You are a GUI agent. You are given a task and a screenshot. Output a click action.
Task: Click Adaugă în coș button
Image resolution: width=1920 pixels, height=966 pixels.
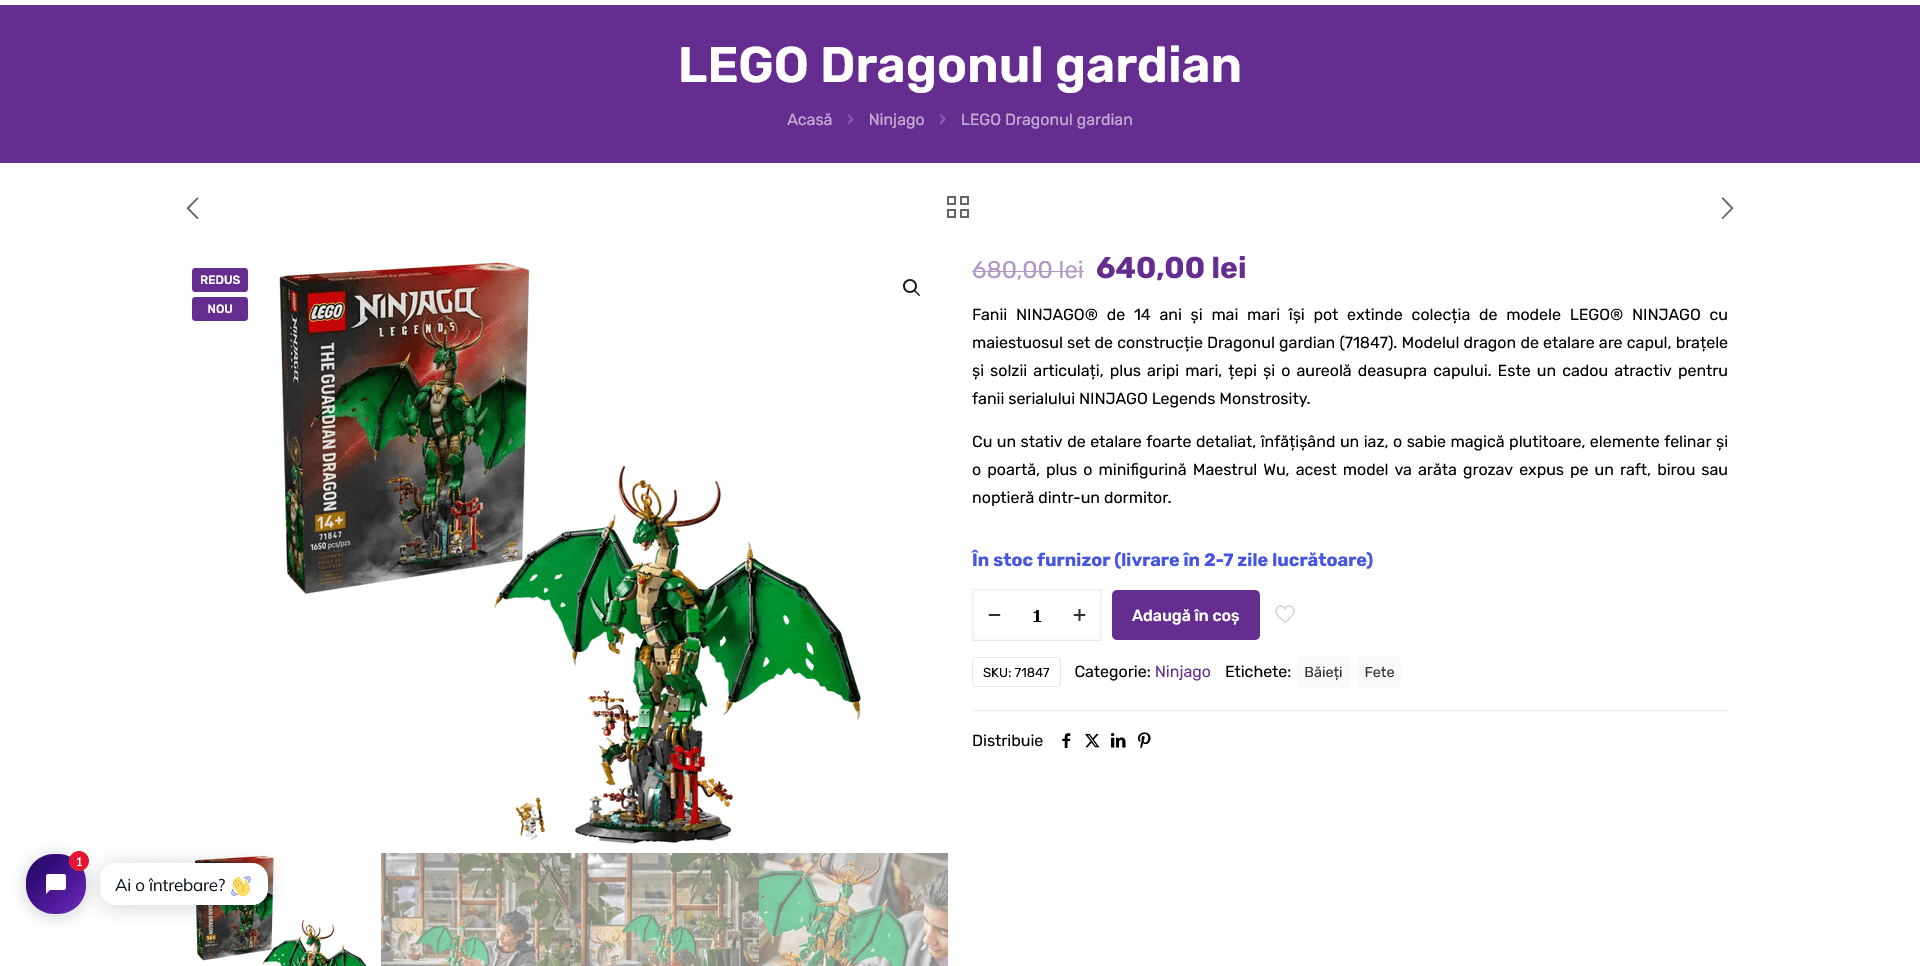pos(1186,615)
